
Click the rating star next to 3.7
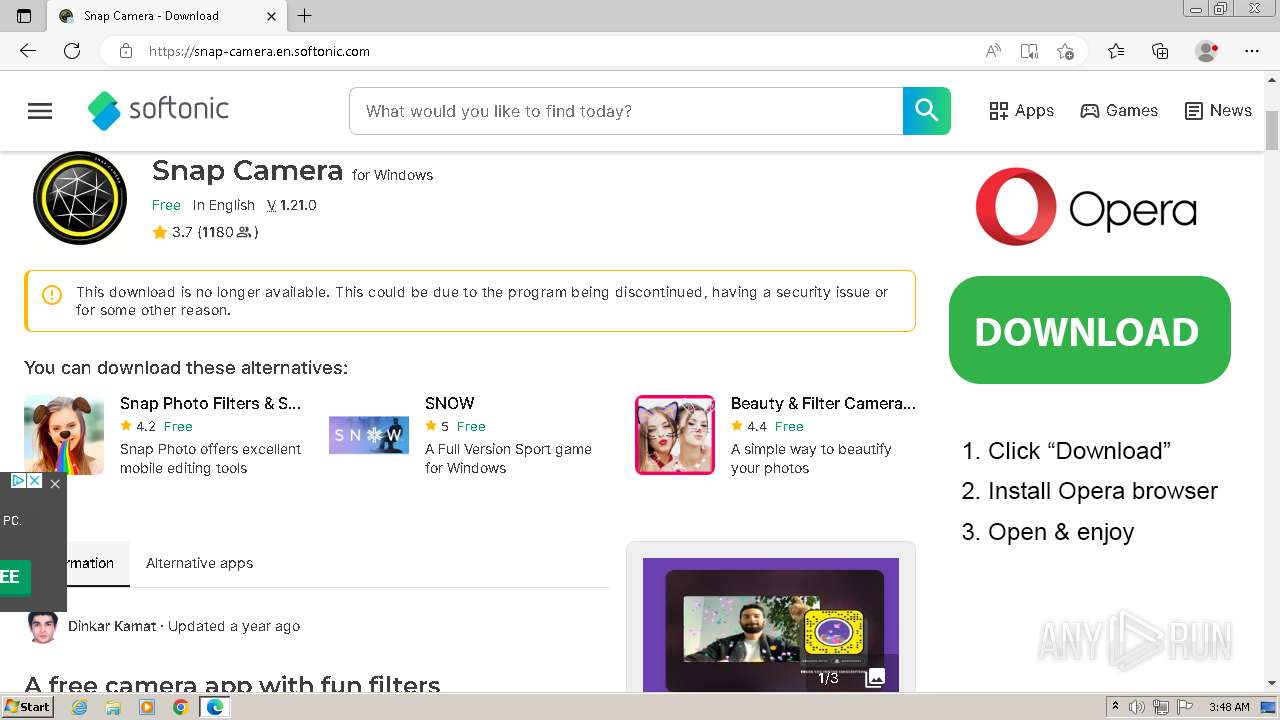point(160,232)
